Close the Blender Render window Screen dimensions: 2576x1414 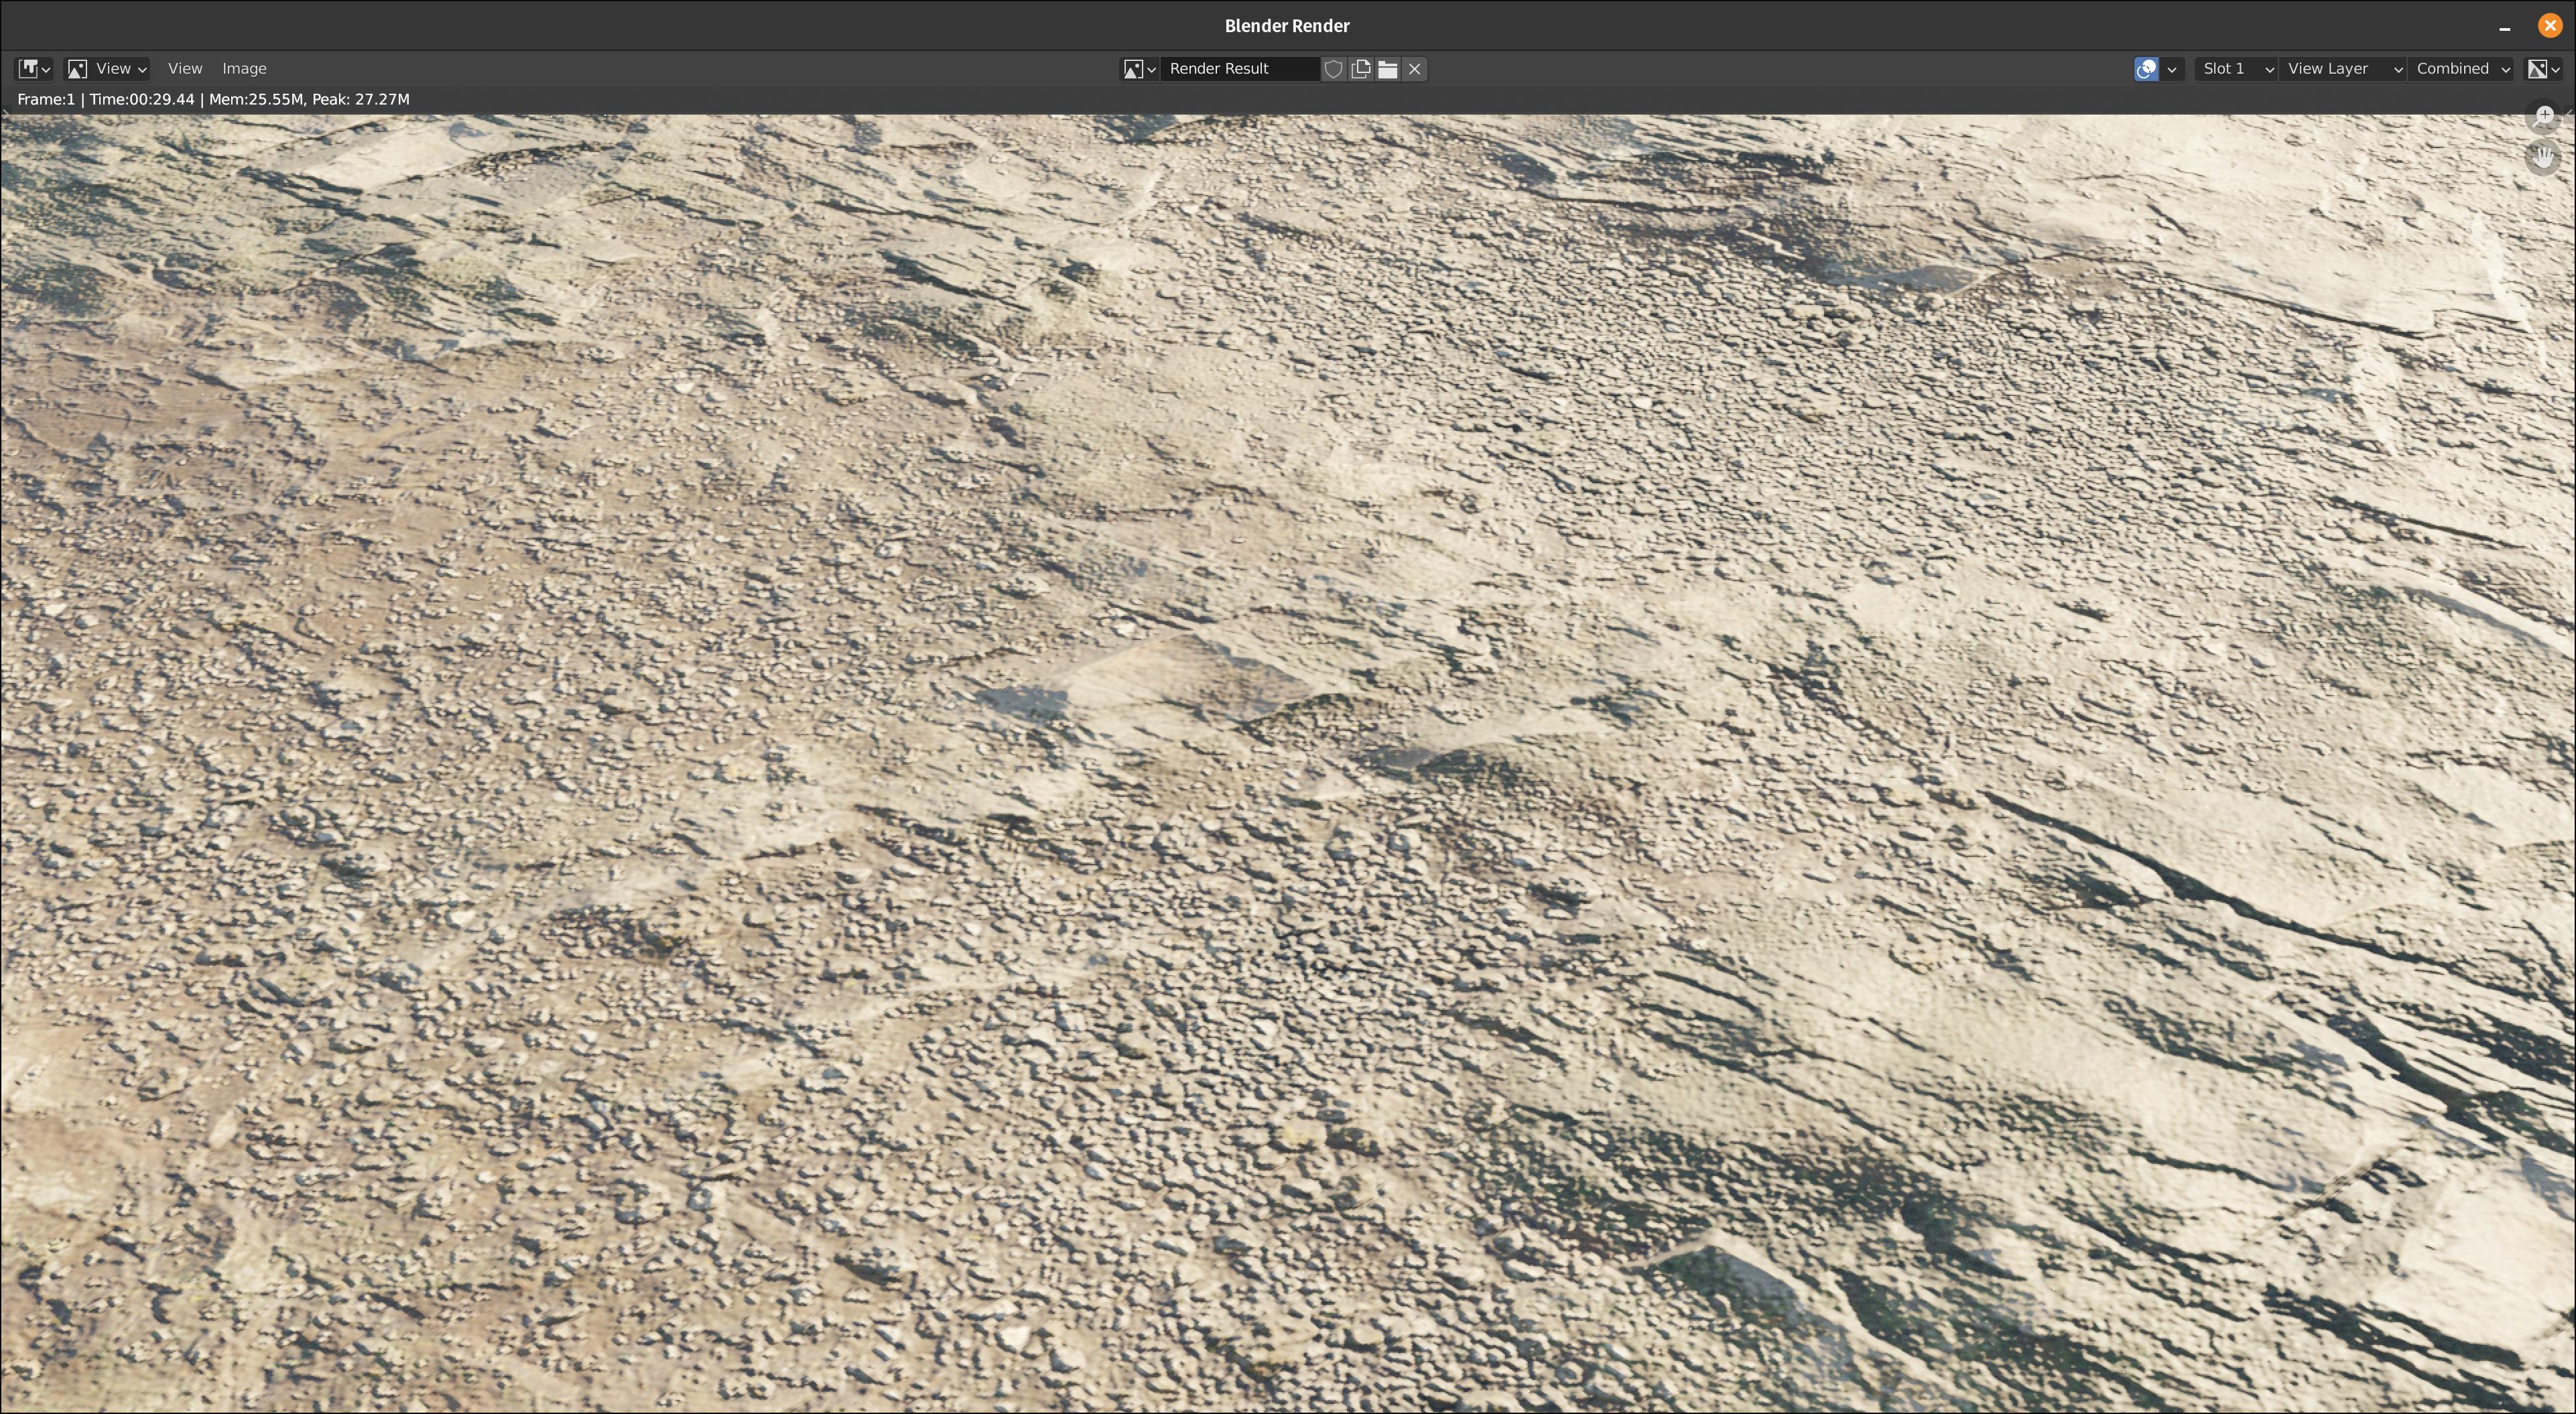(2550, 25)
